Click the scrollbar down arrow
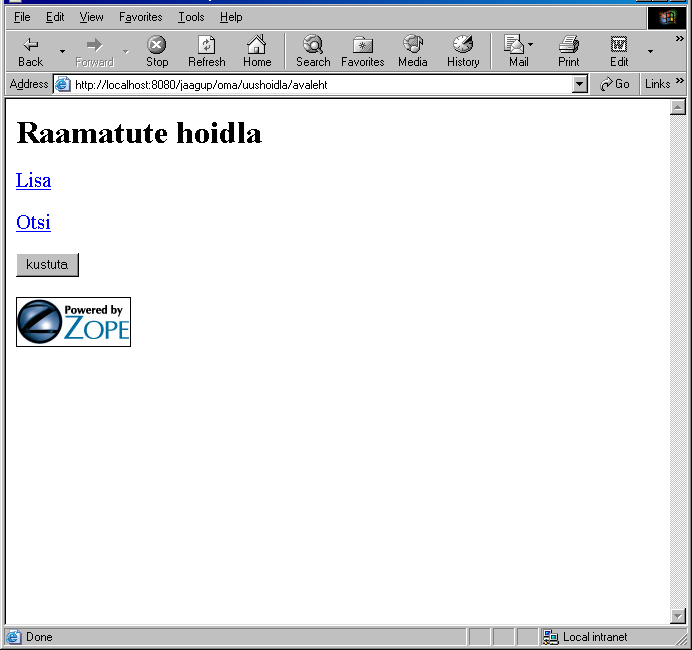 (x=677, y=616)
